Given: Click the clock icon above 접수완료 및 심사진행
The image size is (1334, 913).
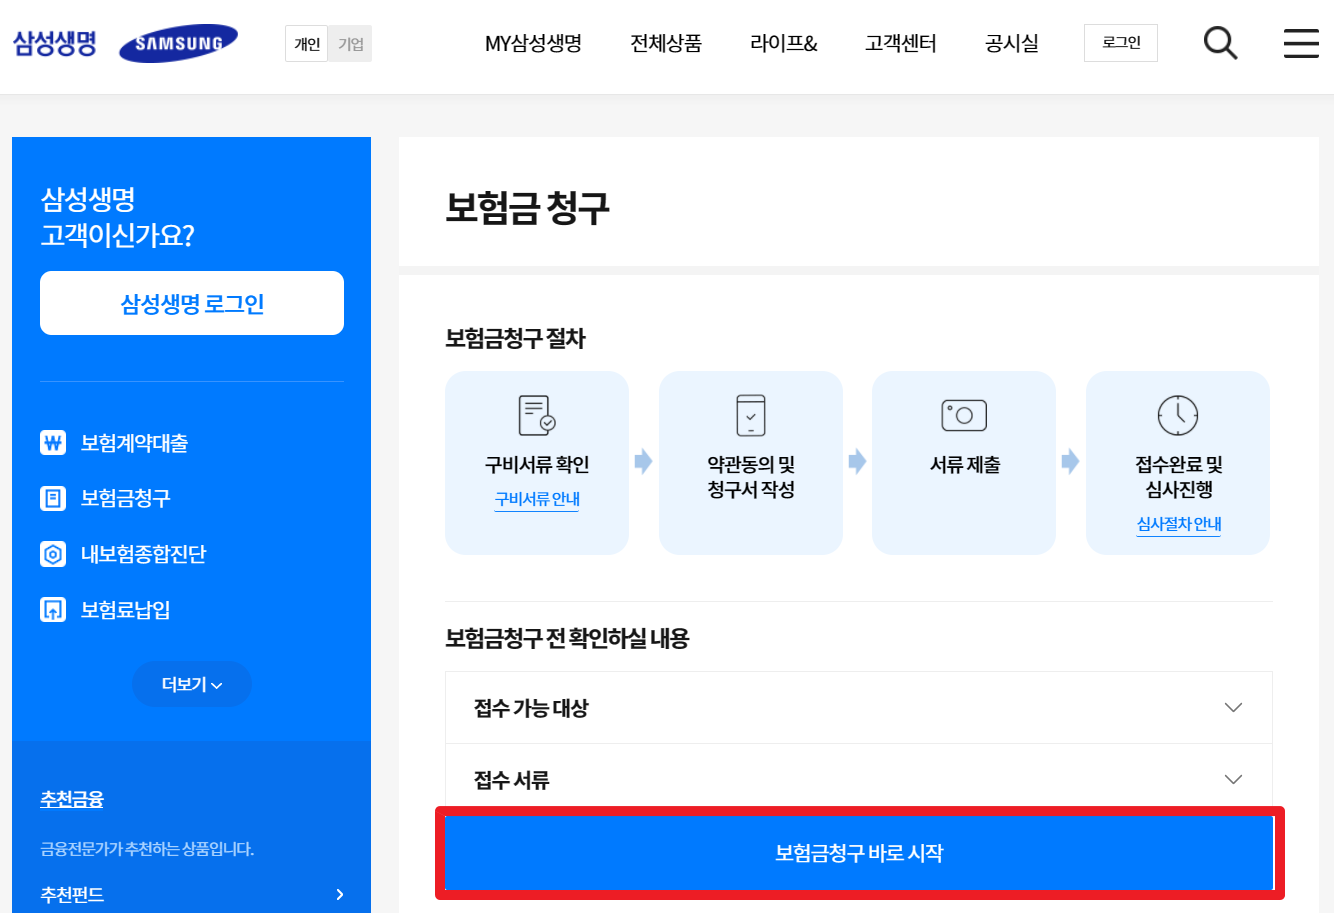Looking at the screenshot, I should click(1178, 415).
